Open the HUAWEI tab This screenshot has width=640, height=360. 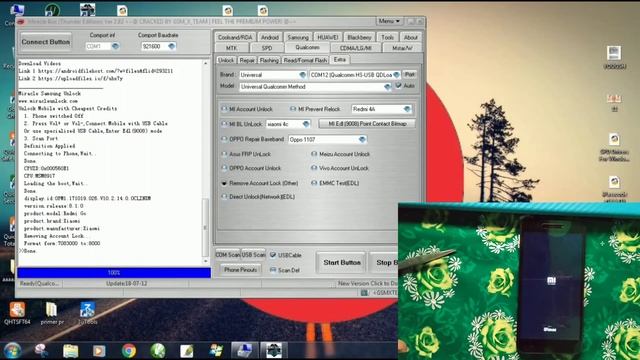(328, 37)
